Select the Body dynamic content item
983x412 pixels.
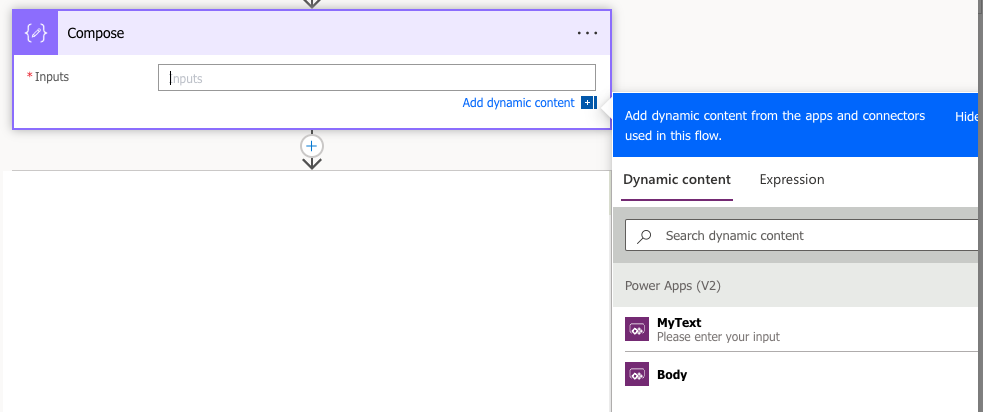pyautogui.click(x=672, y=375)
